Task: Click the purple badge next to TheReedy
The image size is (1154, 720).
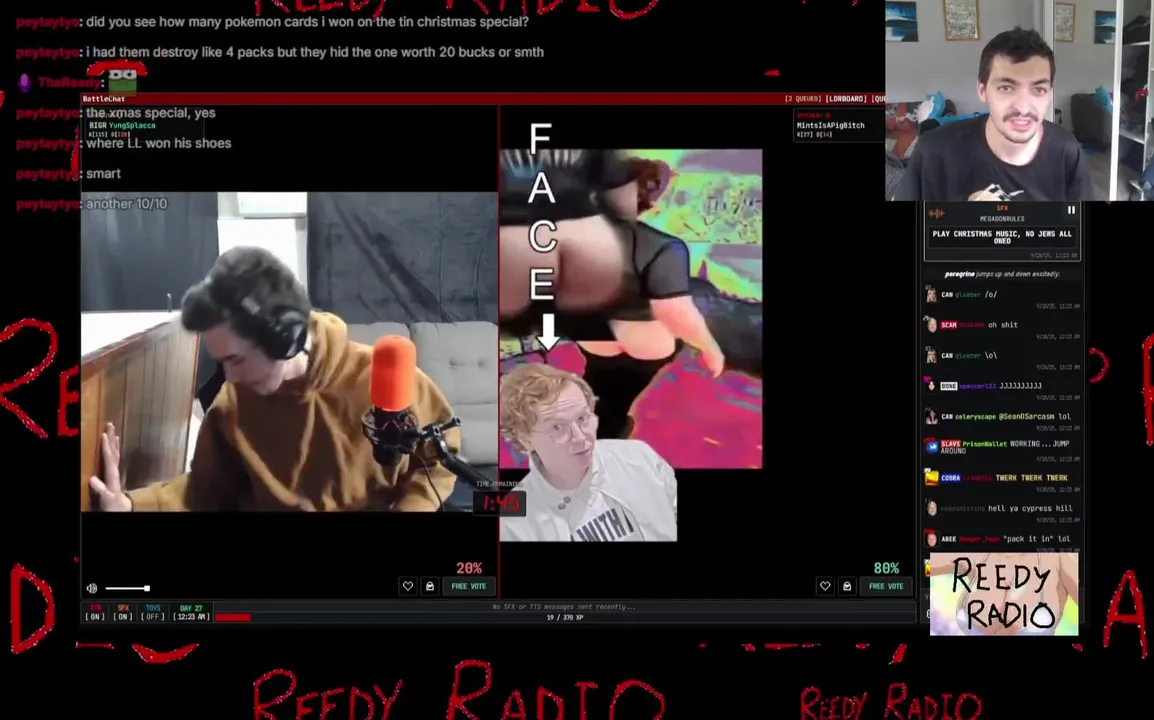Action: 24,82
